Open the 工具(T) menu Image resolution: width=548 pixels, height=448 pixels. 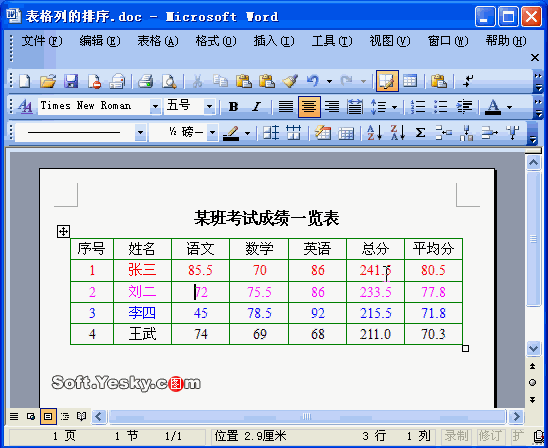click(332, 41)
